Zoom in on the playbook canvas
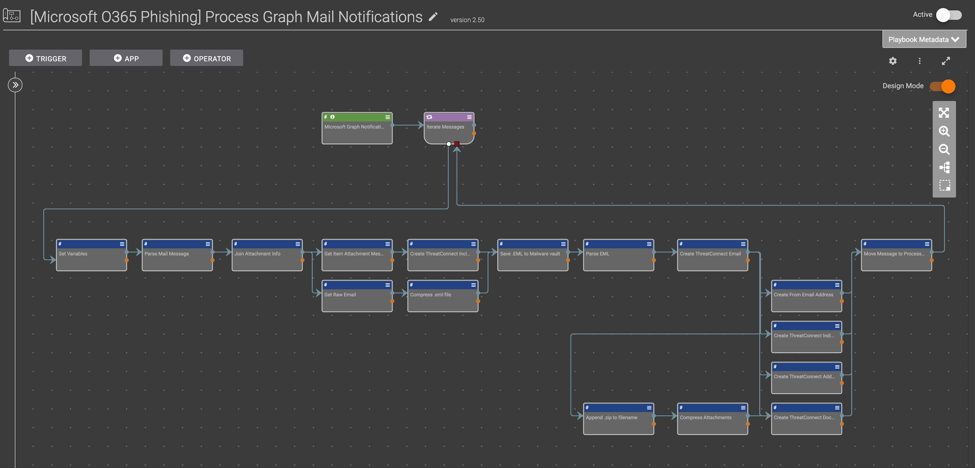 pyautogui.click(x=944, y=131)
